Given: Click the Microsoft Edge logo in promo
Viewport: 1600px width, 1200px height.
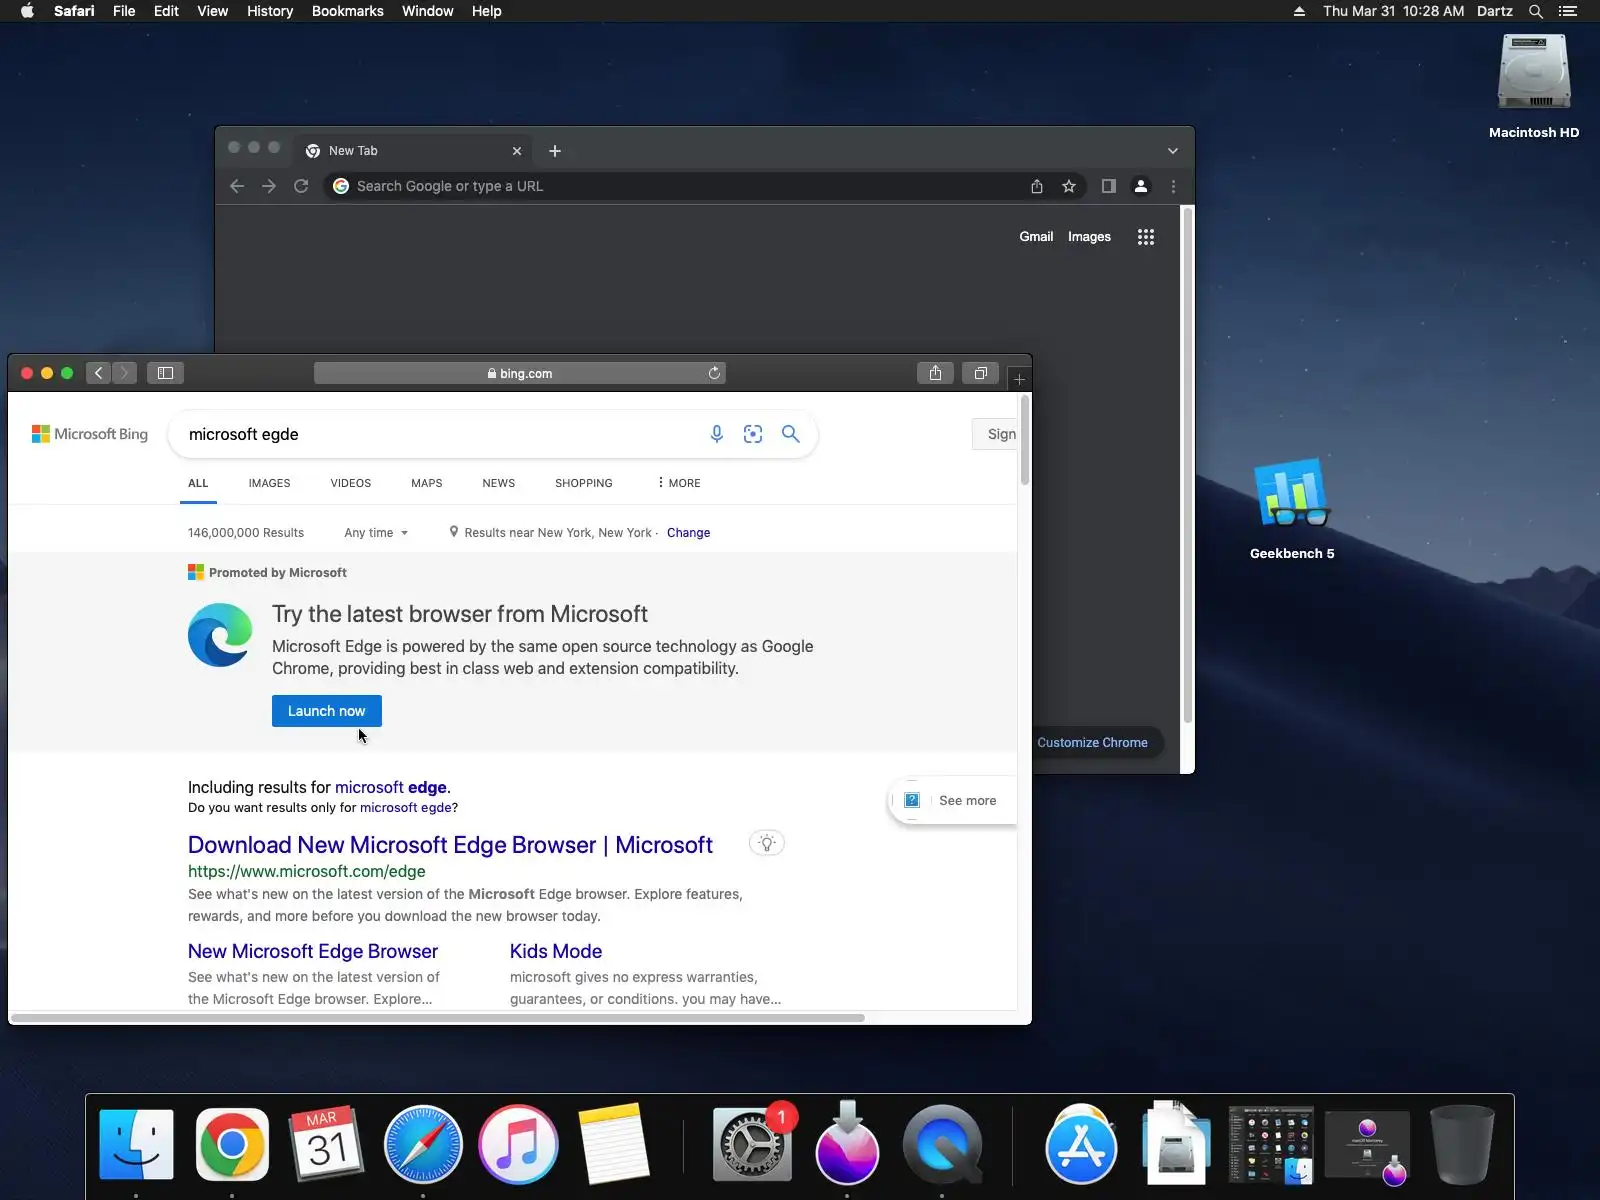Looking at the screenshot, I should point(220,635).
